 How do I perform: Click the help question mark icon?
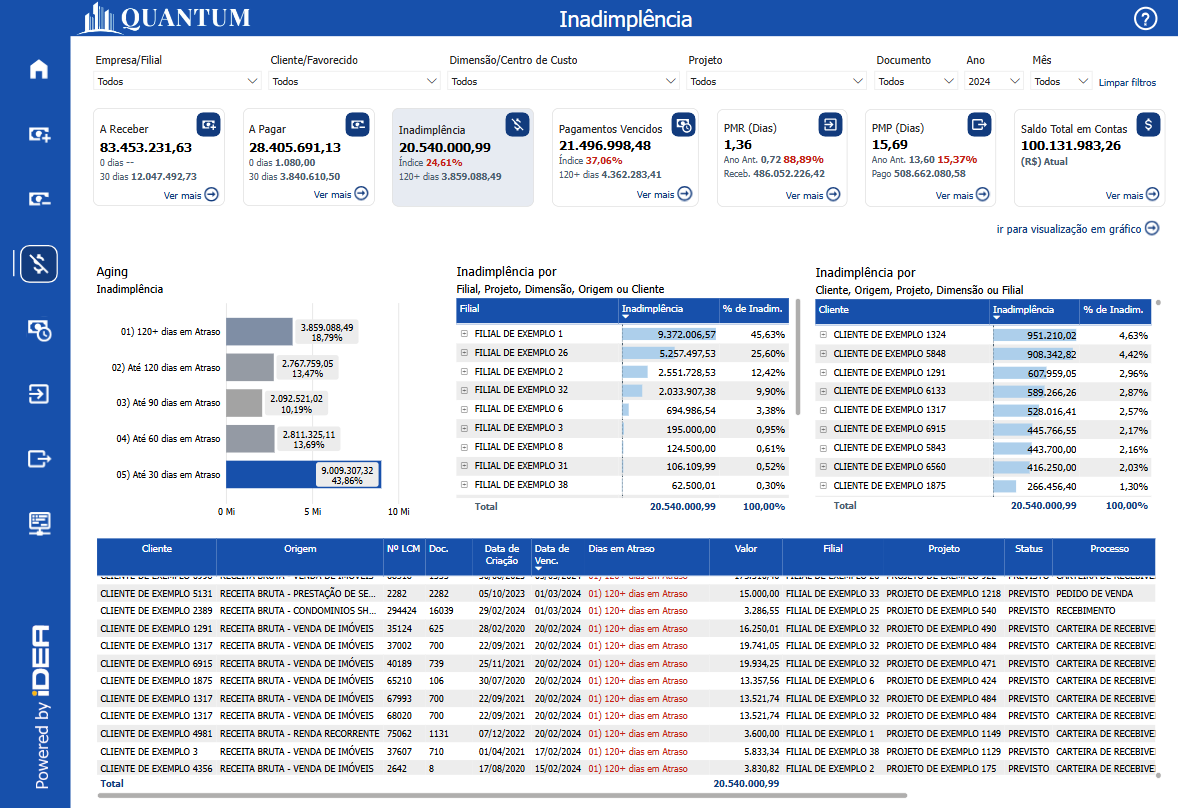click(x=1145, y=19)
